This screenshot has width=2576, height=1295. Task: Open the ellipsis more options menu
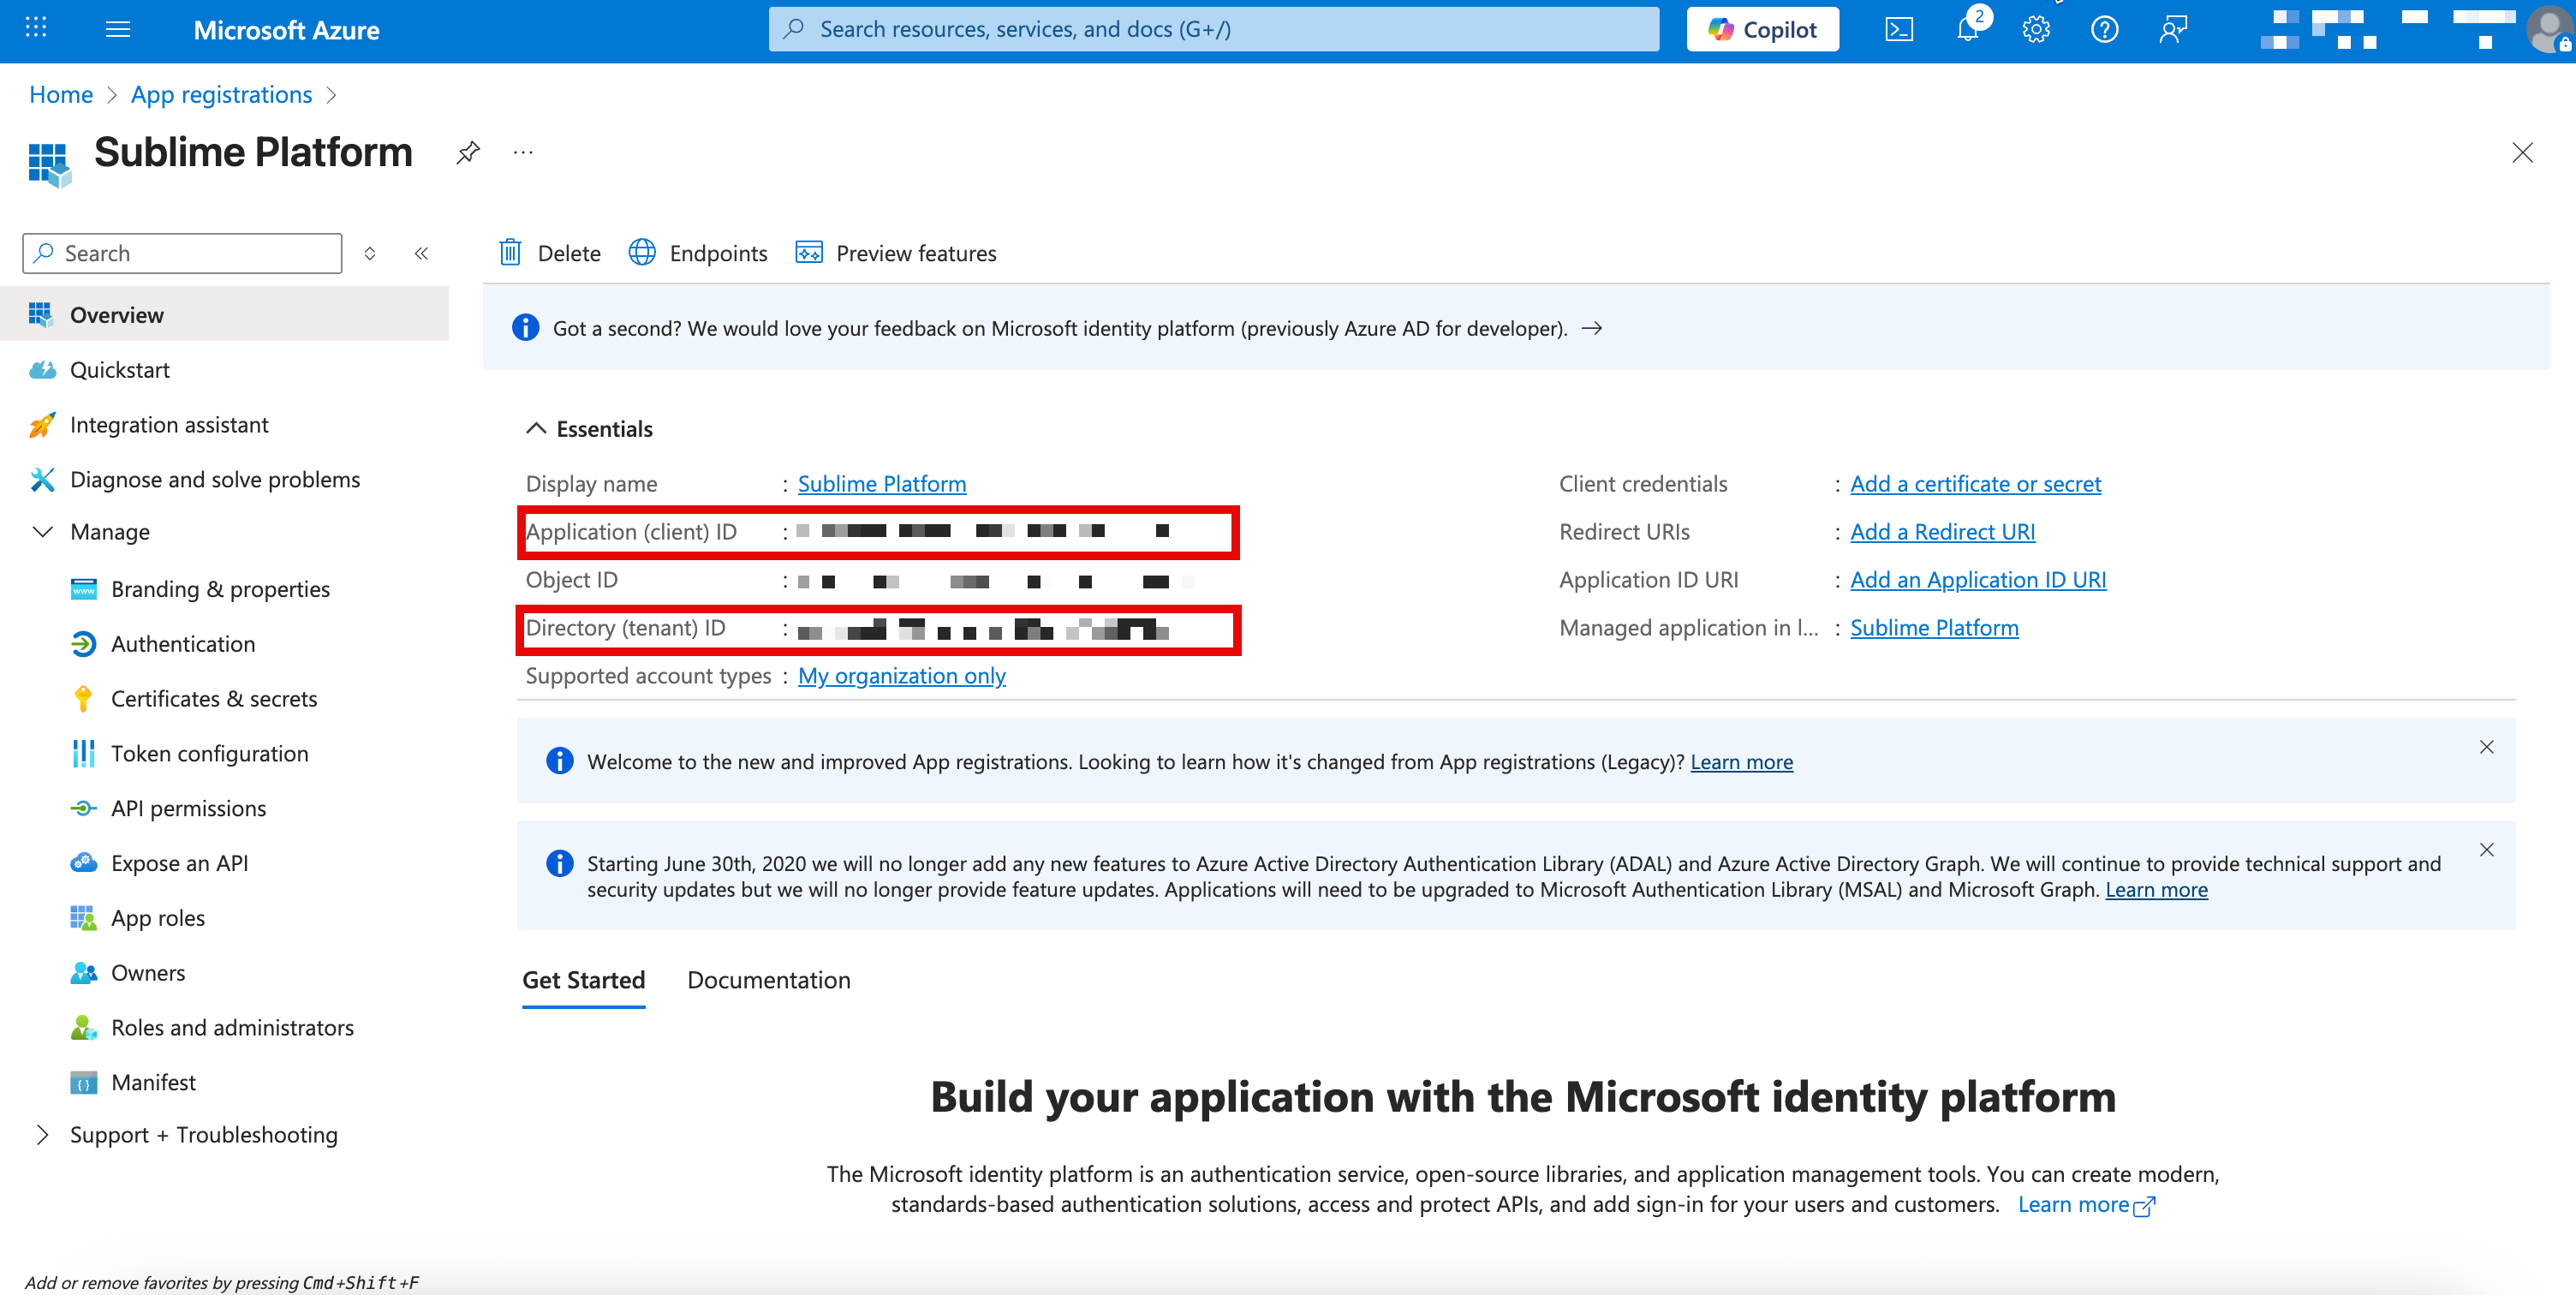[x=523, y=152]
